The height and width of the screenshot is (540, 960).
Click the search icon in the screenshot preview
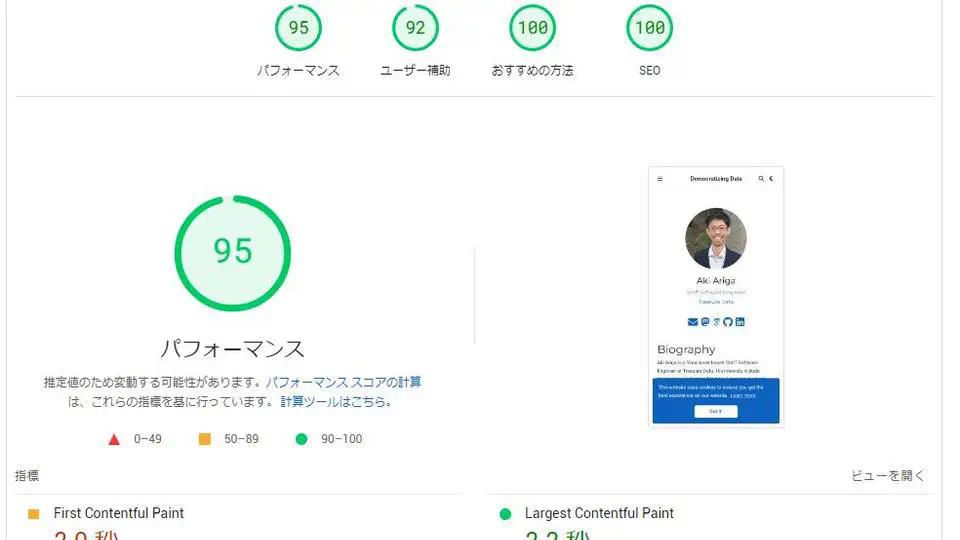pyautogui.click(x=761, y=179)
